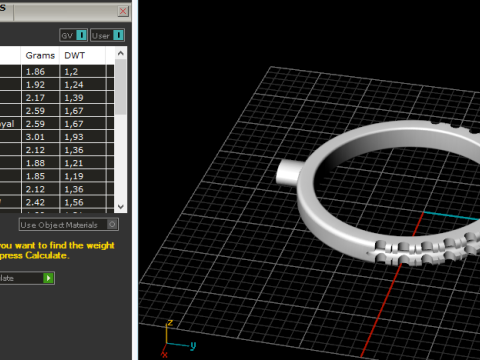Select the 1,19 DWT cell
This screenshot has height=360, width=480.
[83, 176]
